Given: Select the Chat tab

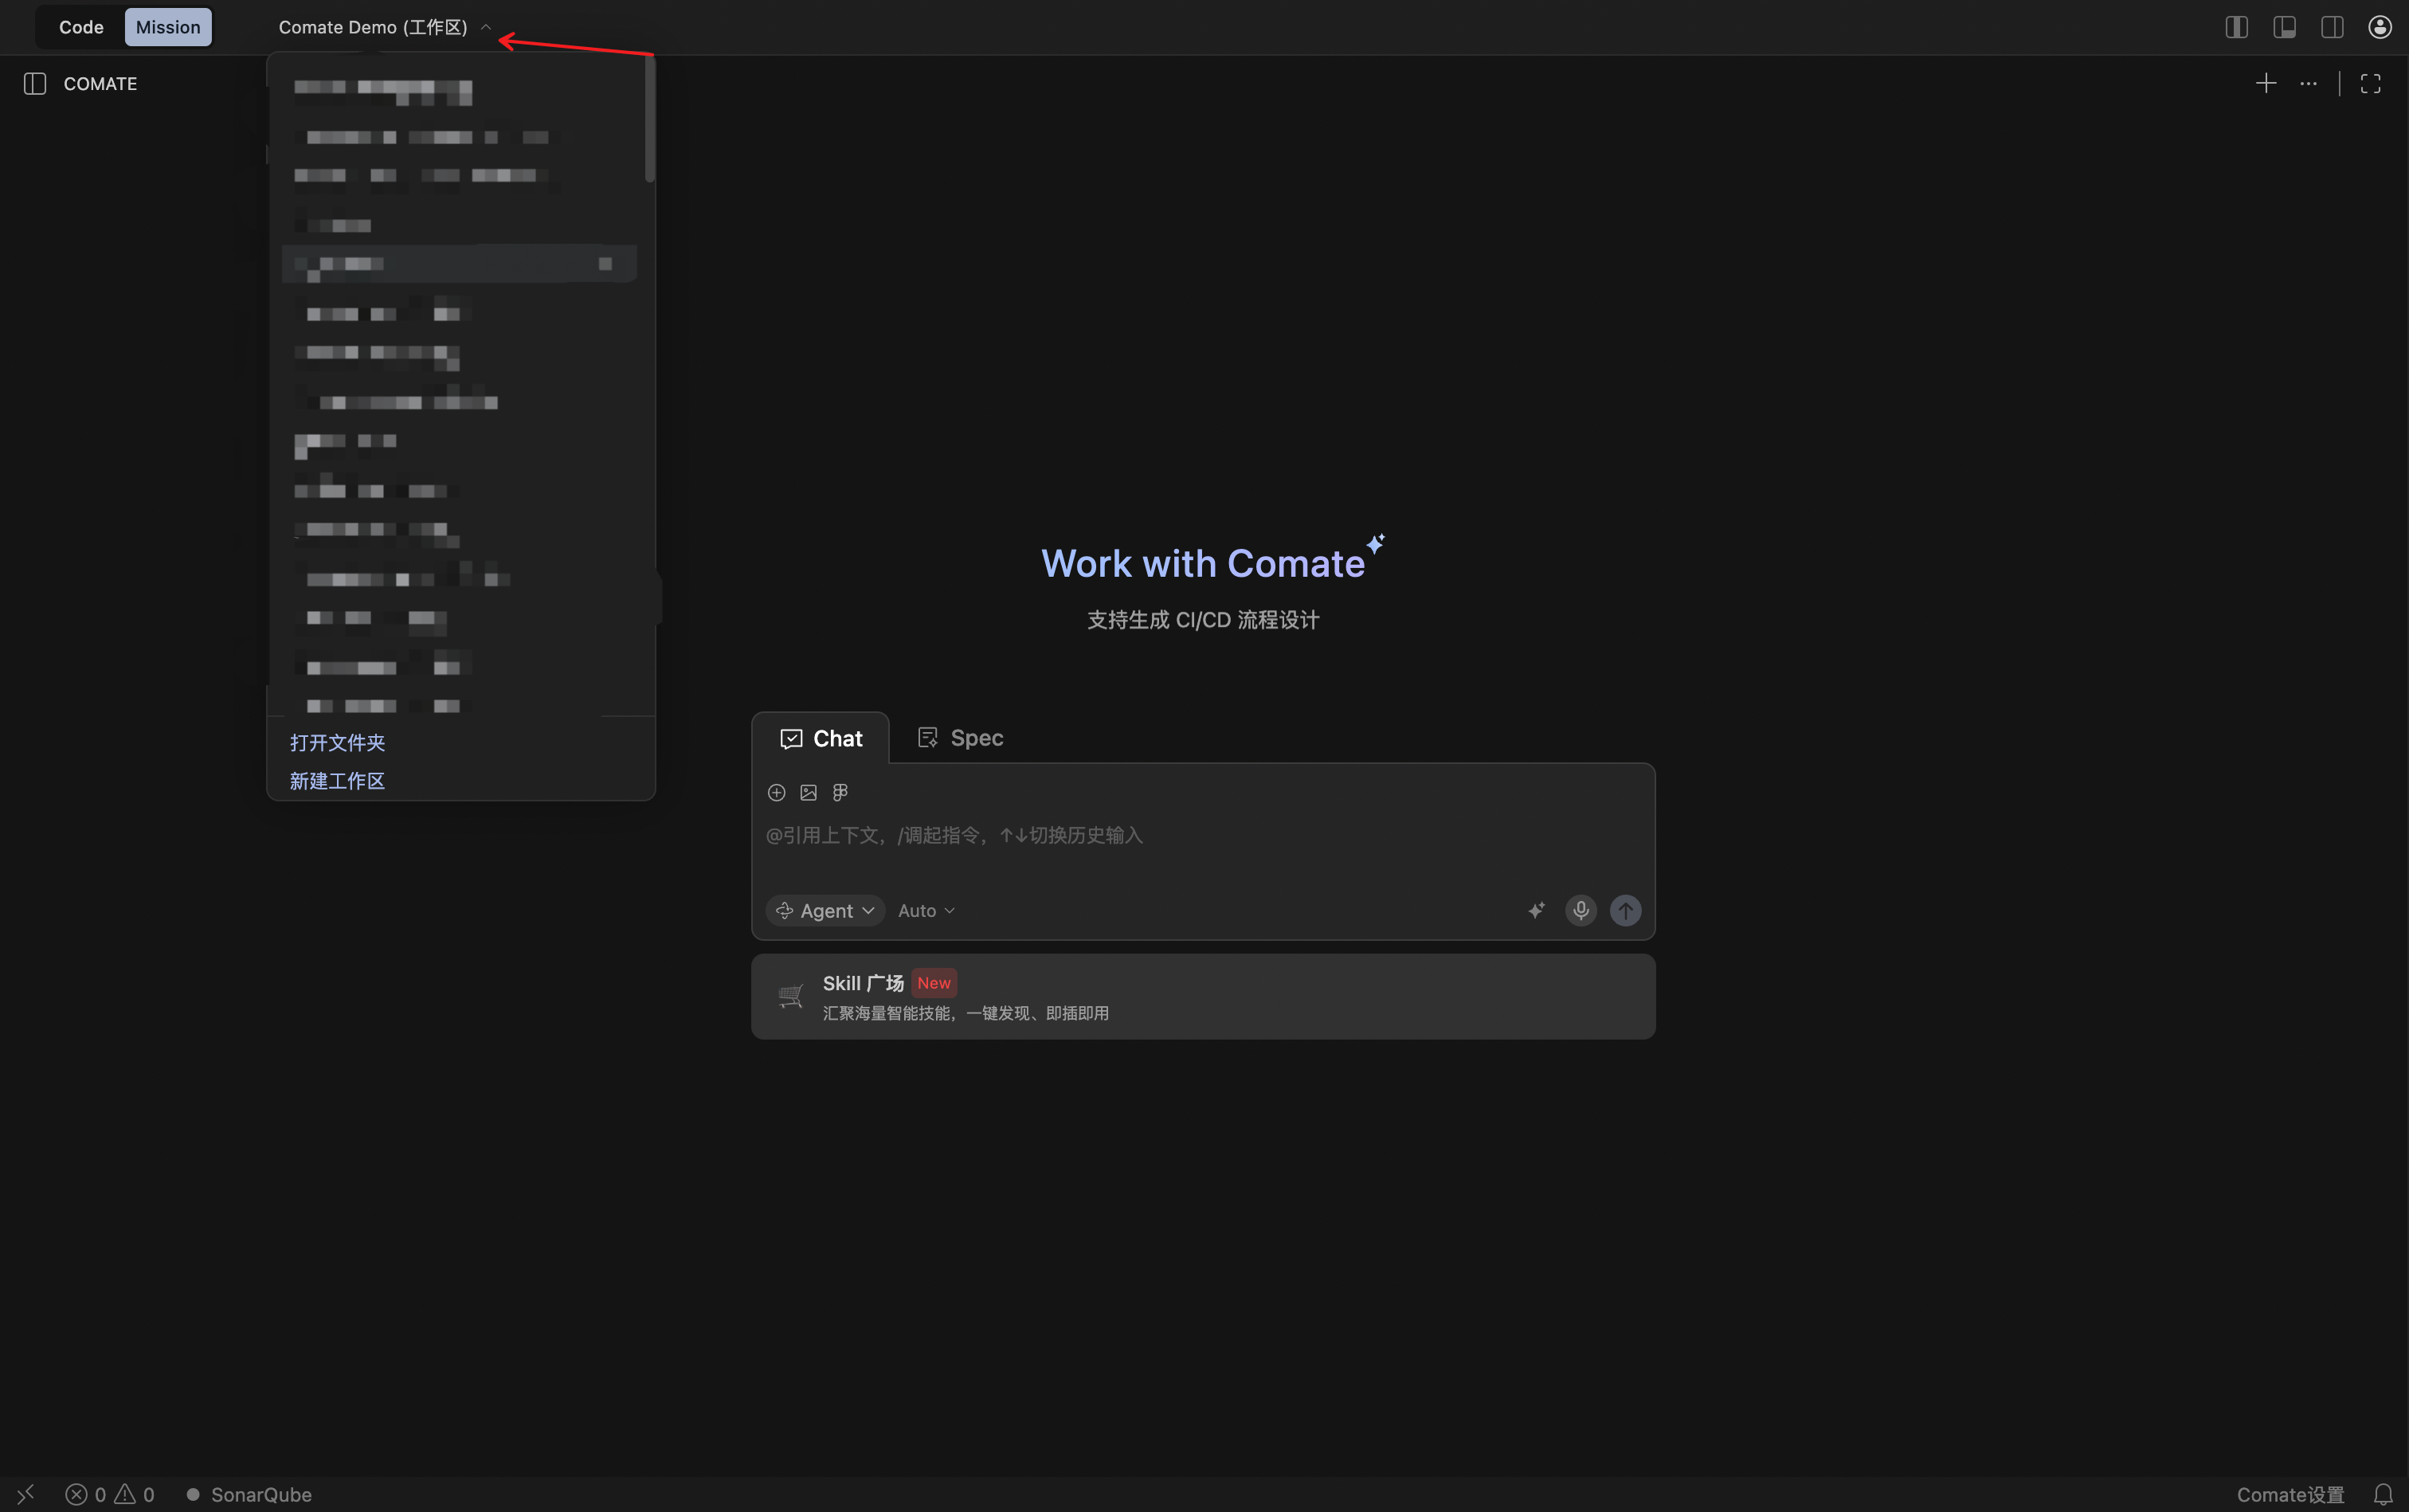Looking at the screenshot, I should (x=820, y=738).
